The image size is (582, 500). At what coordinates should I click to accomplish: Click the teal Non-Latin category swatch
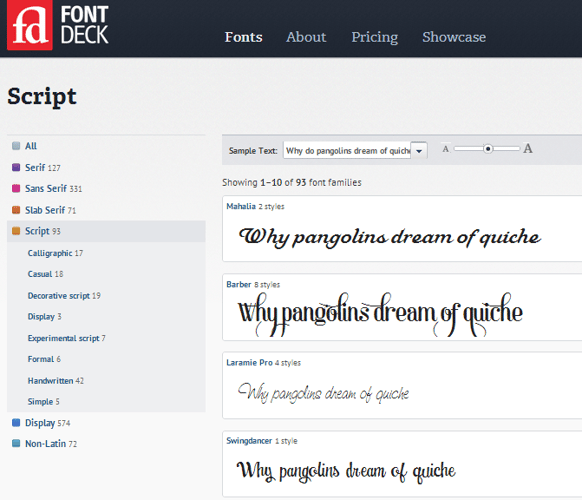16,443
